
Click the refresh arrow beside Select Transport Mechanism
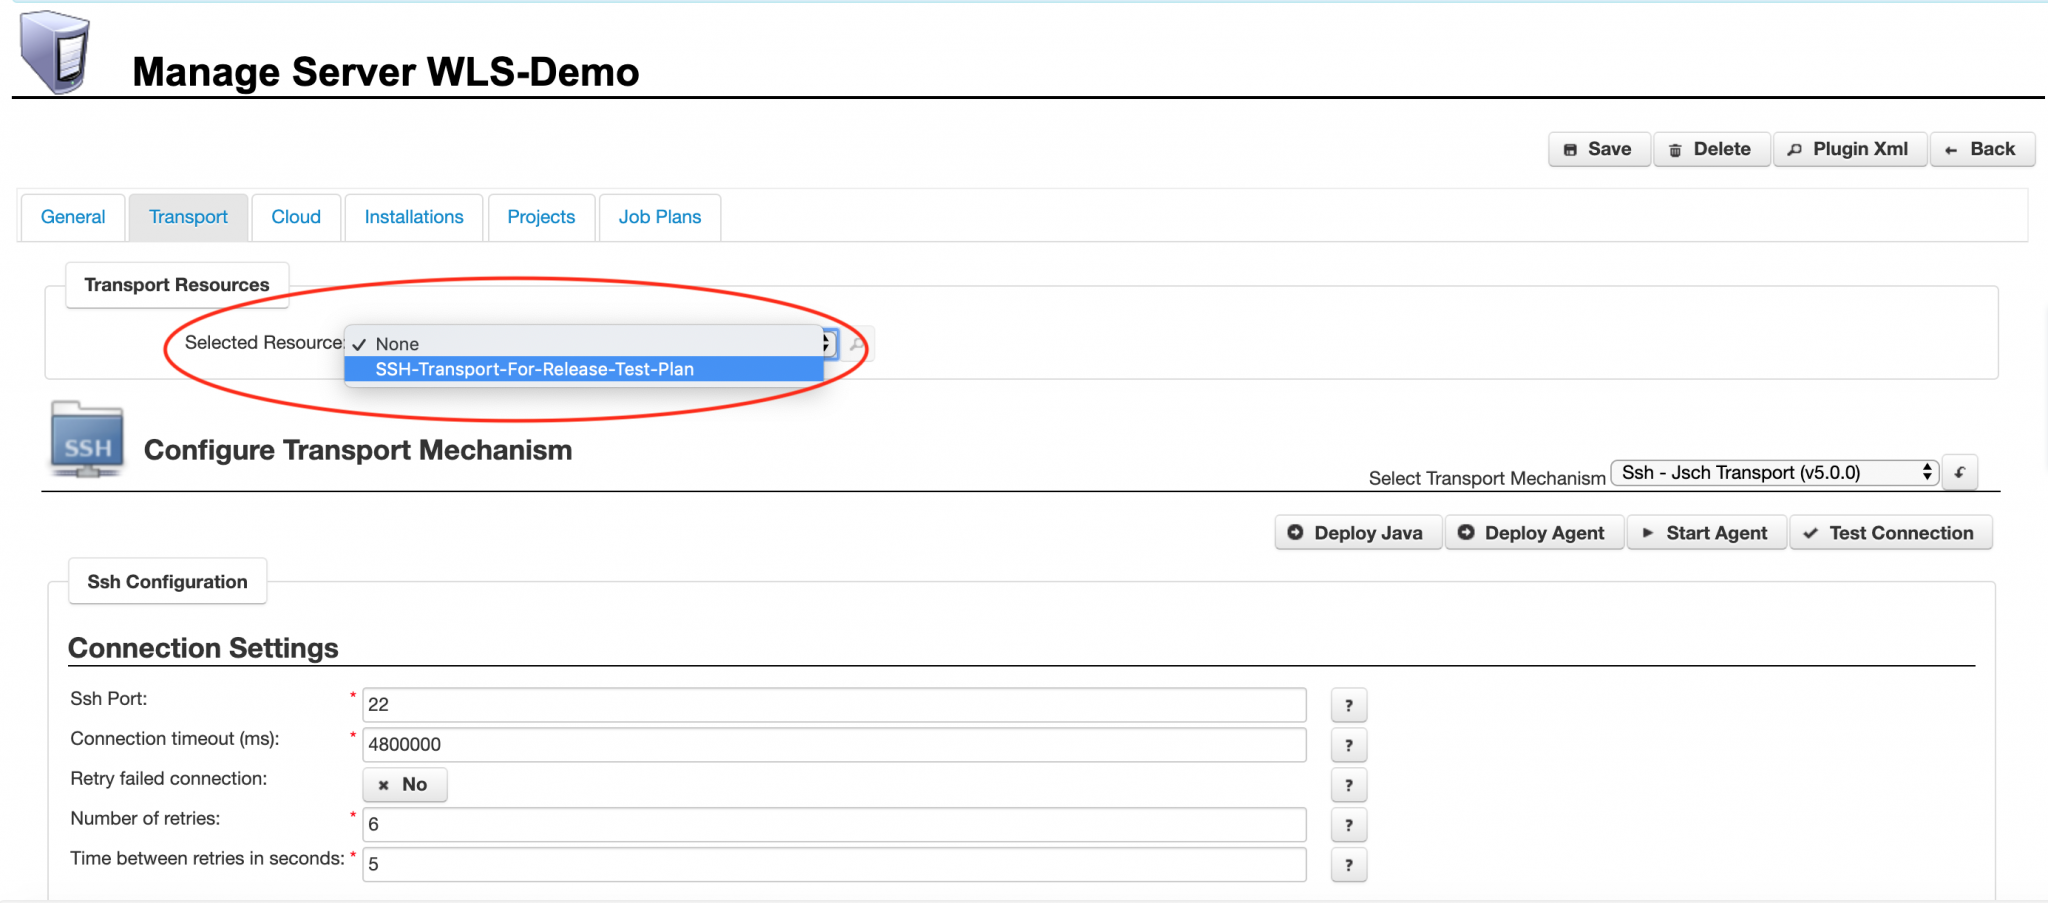pos(1960,472)
